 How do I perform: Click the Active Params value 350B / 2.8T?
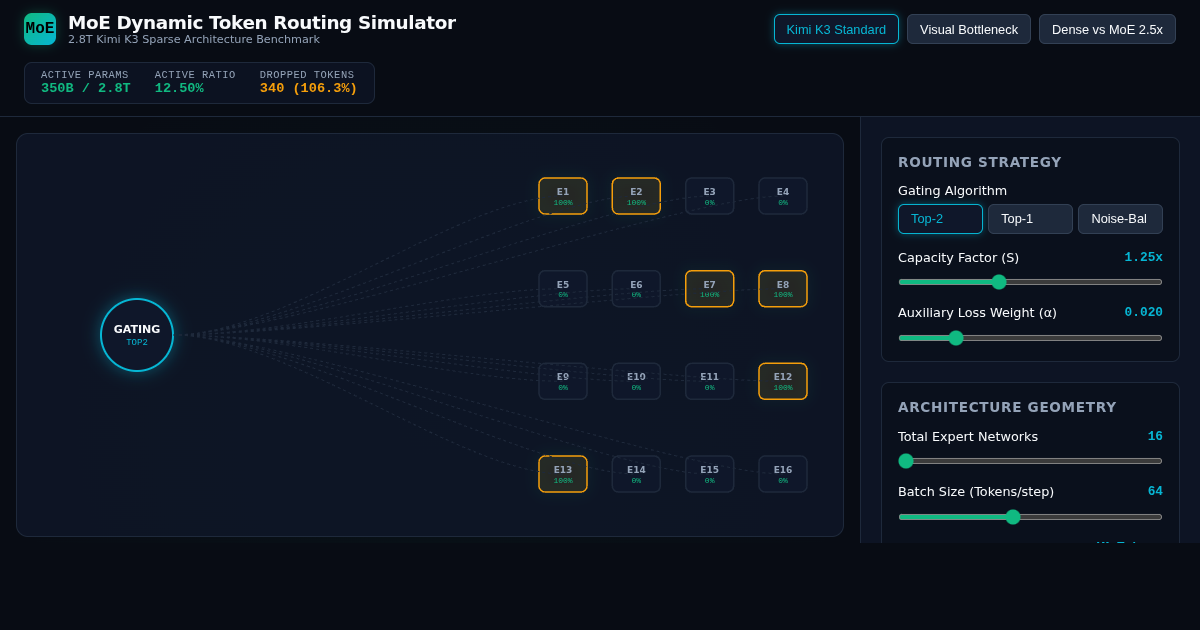pos(86,88)
